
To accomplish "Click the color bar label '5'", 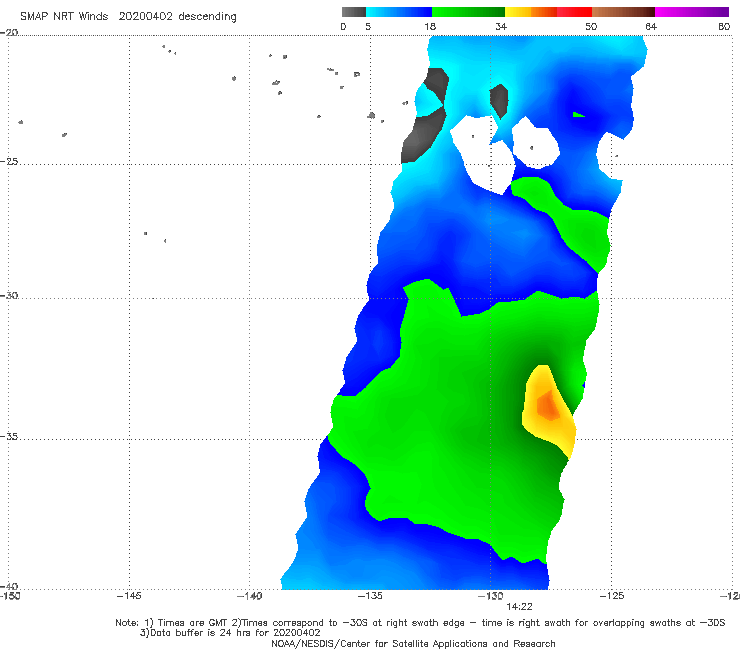I will (x=368, y=26).
